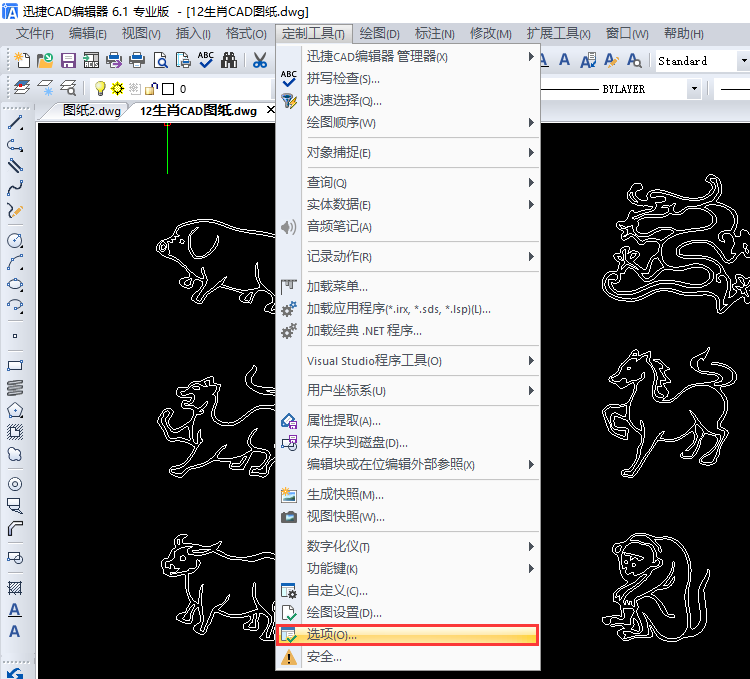The image size is (750, 679).
Task: Expand the 查询(Q) submenu
Action: pos(408,182)
